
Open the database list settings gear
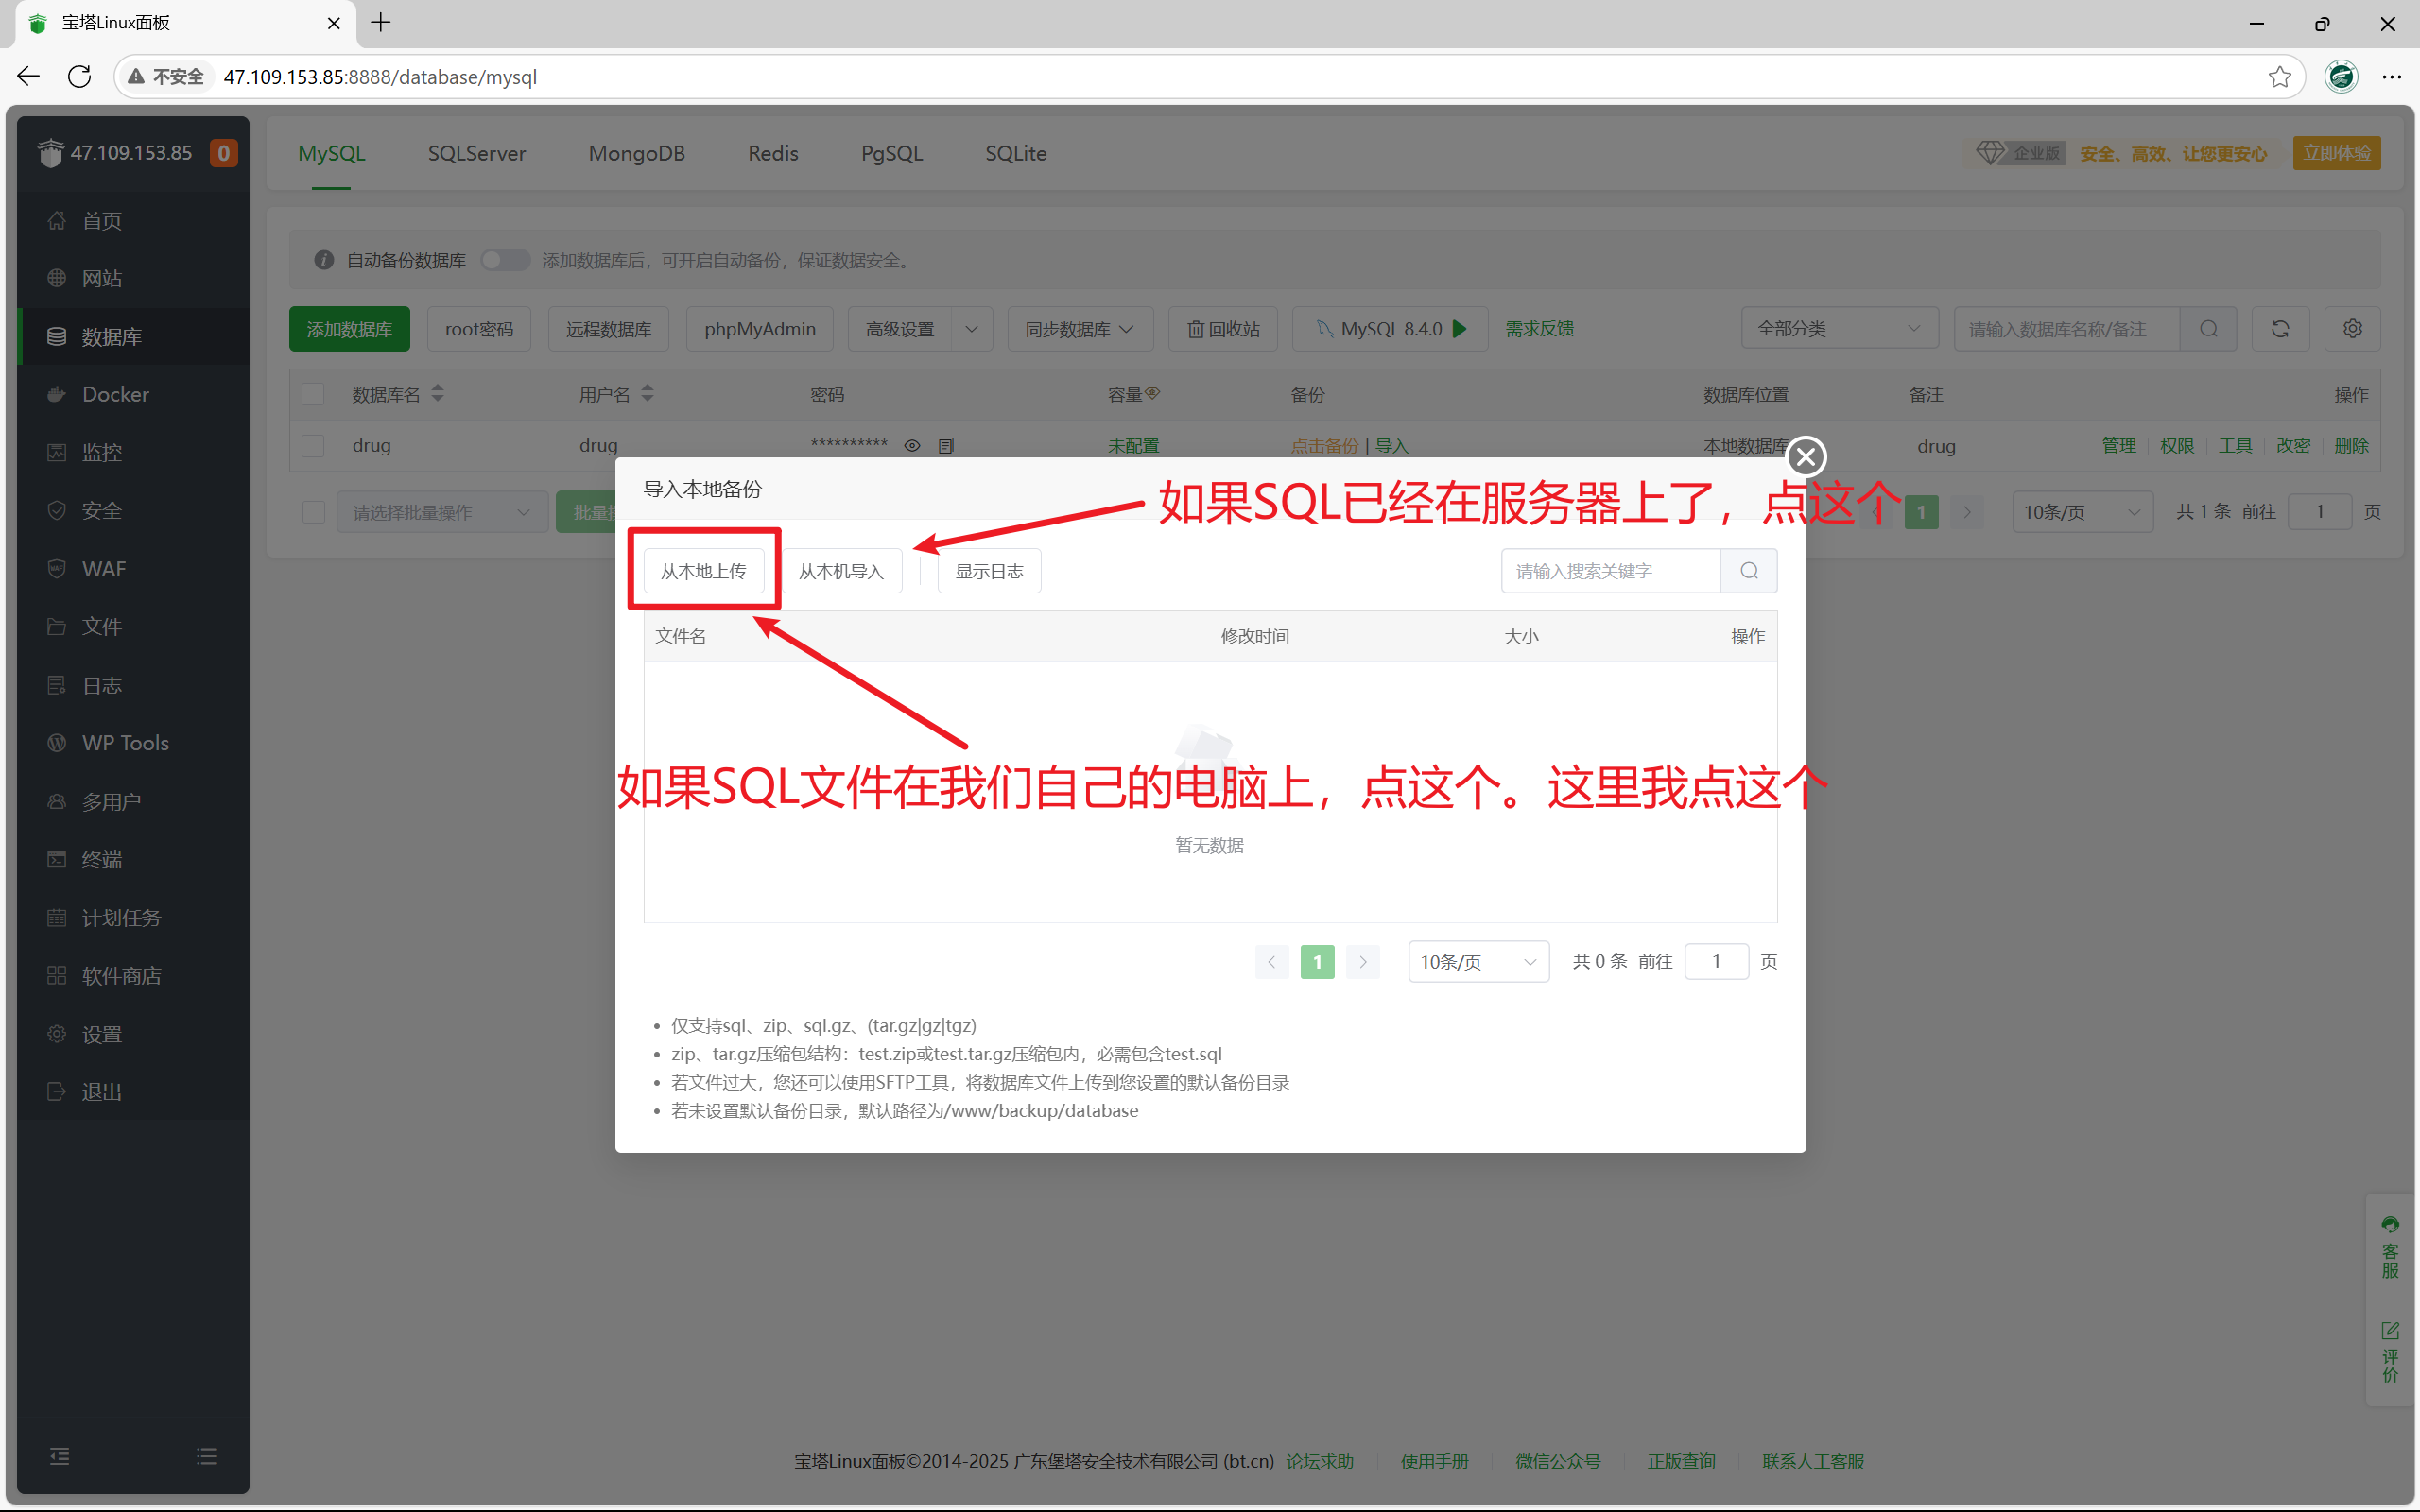click(2352, 328)
